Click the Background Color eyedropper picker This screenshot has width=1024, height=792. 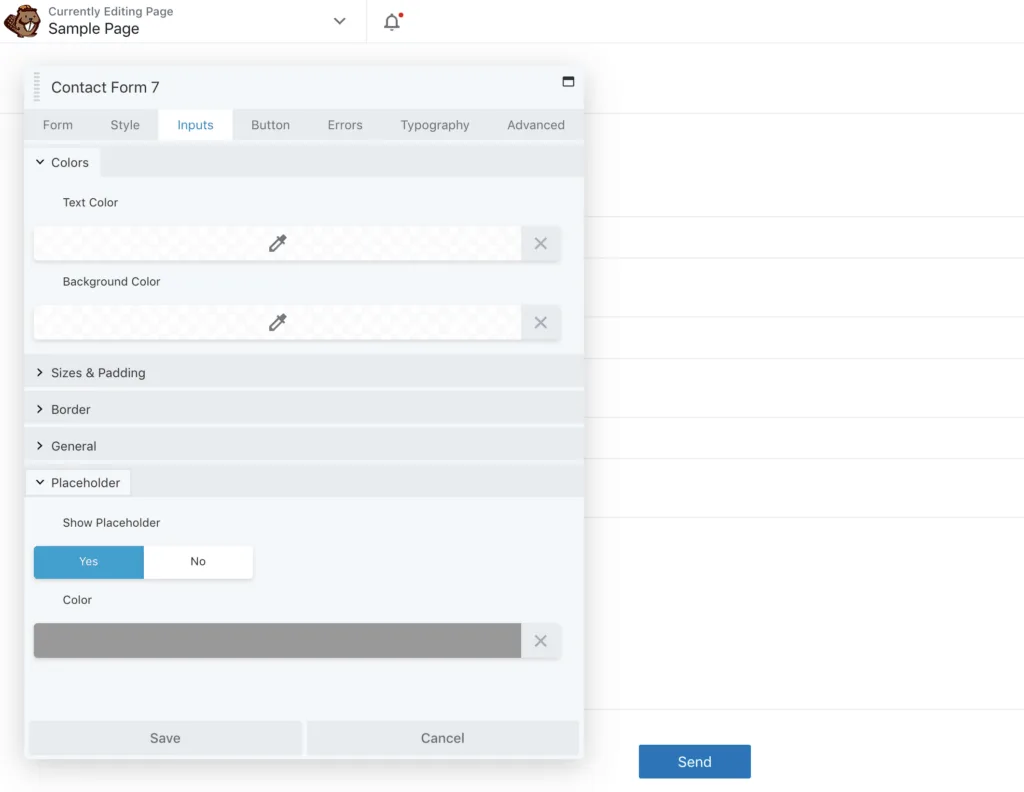pyautogui.click(x=278, y=323)
